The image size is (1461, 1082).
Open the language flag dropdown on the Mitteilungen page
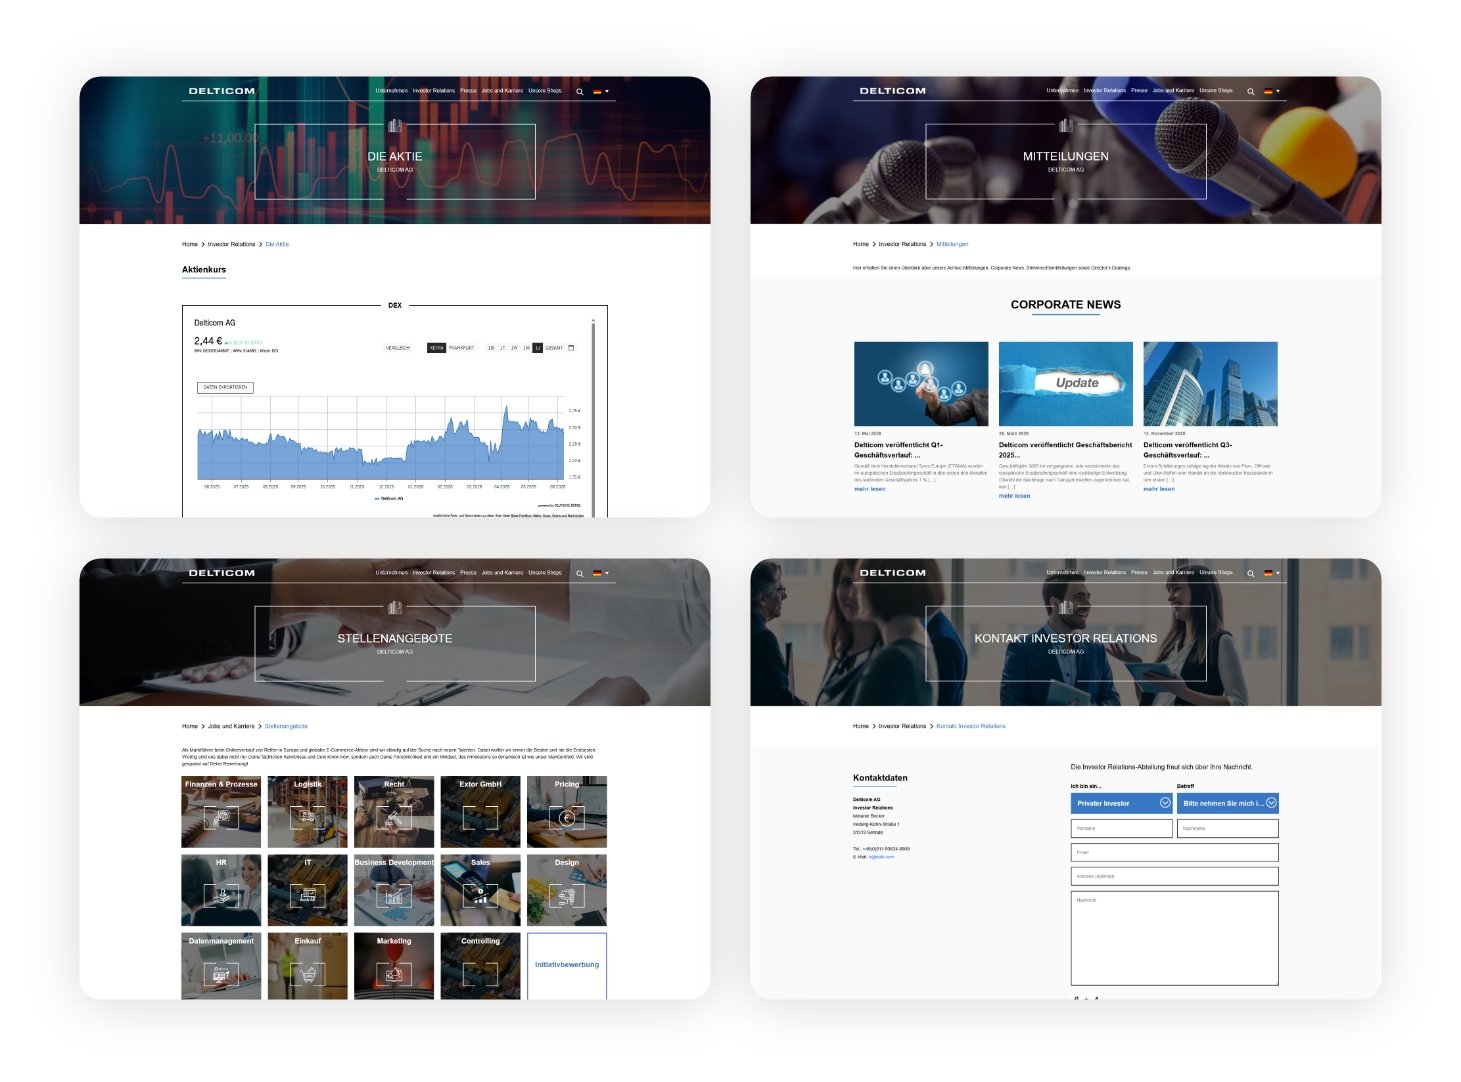click(x=1271, y=91)
